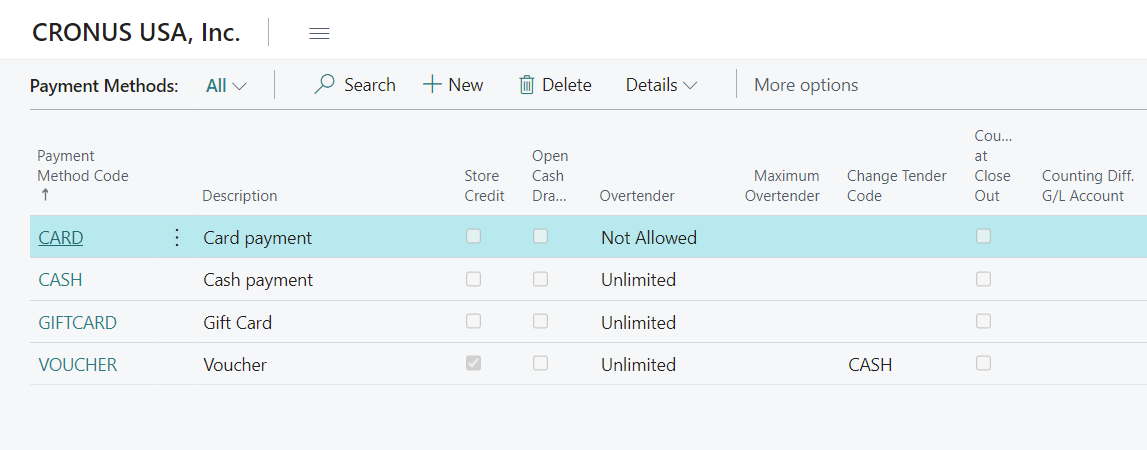
Task: Expand the All views dropdown
Action: click(x=226, y=85)
